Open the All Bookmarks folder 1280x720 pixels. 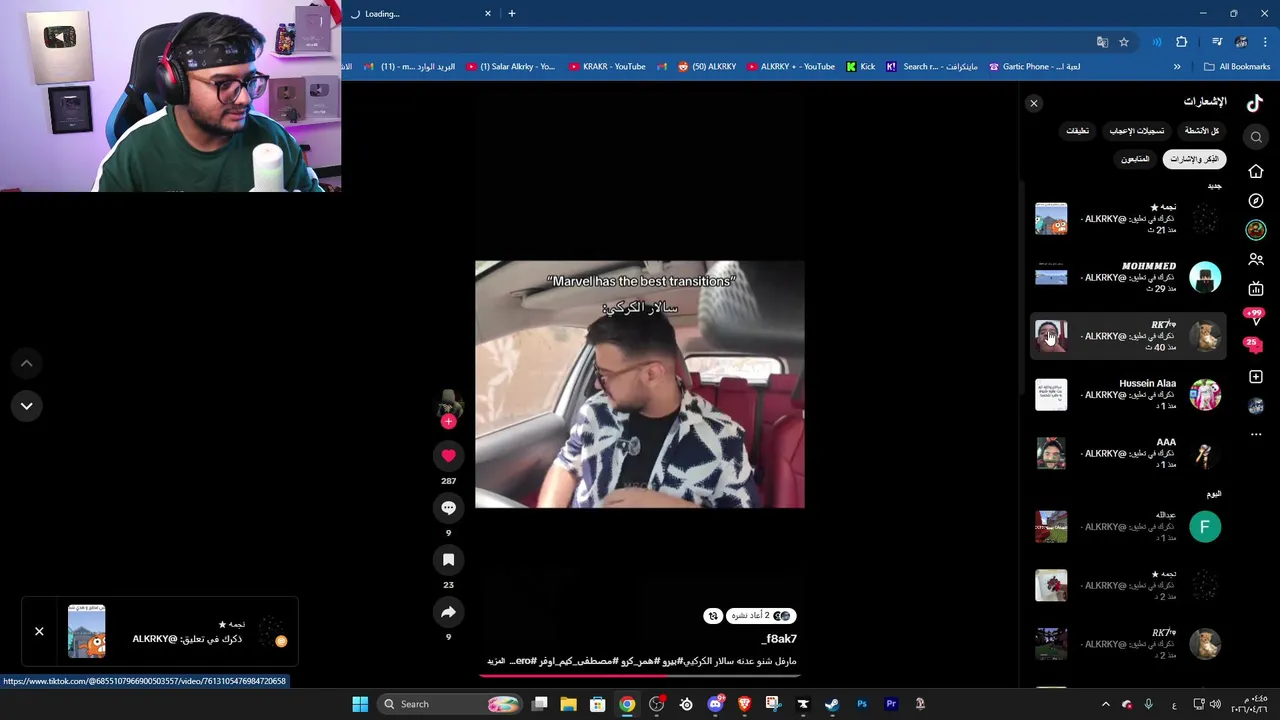tap(1237, 66)
